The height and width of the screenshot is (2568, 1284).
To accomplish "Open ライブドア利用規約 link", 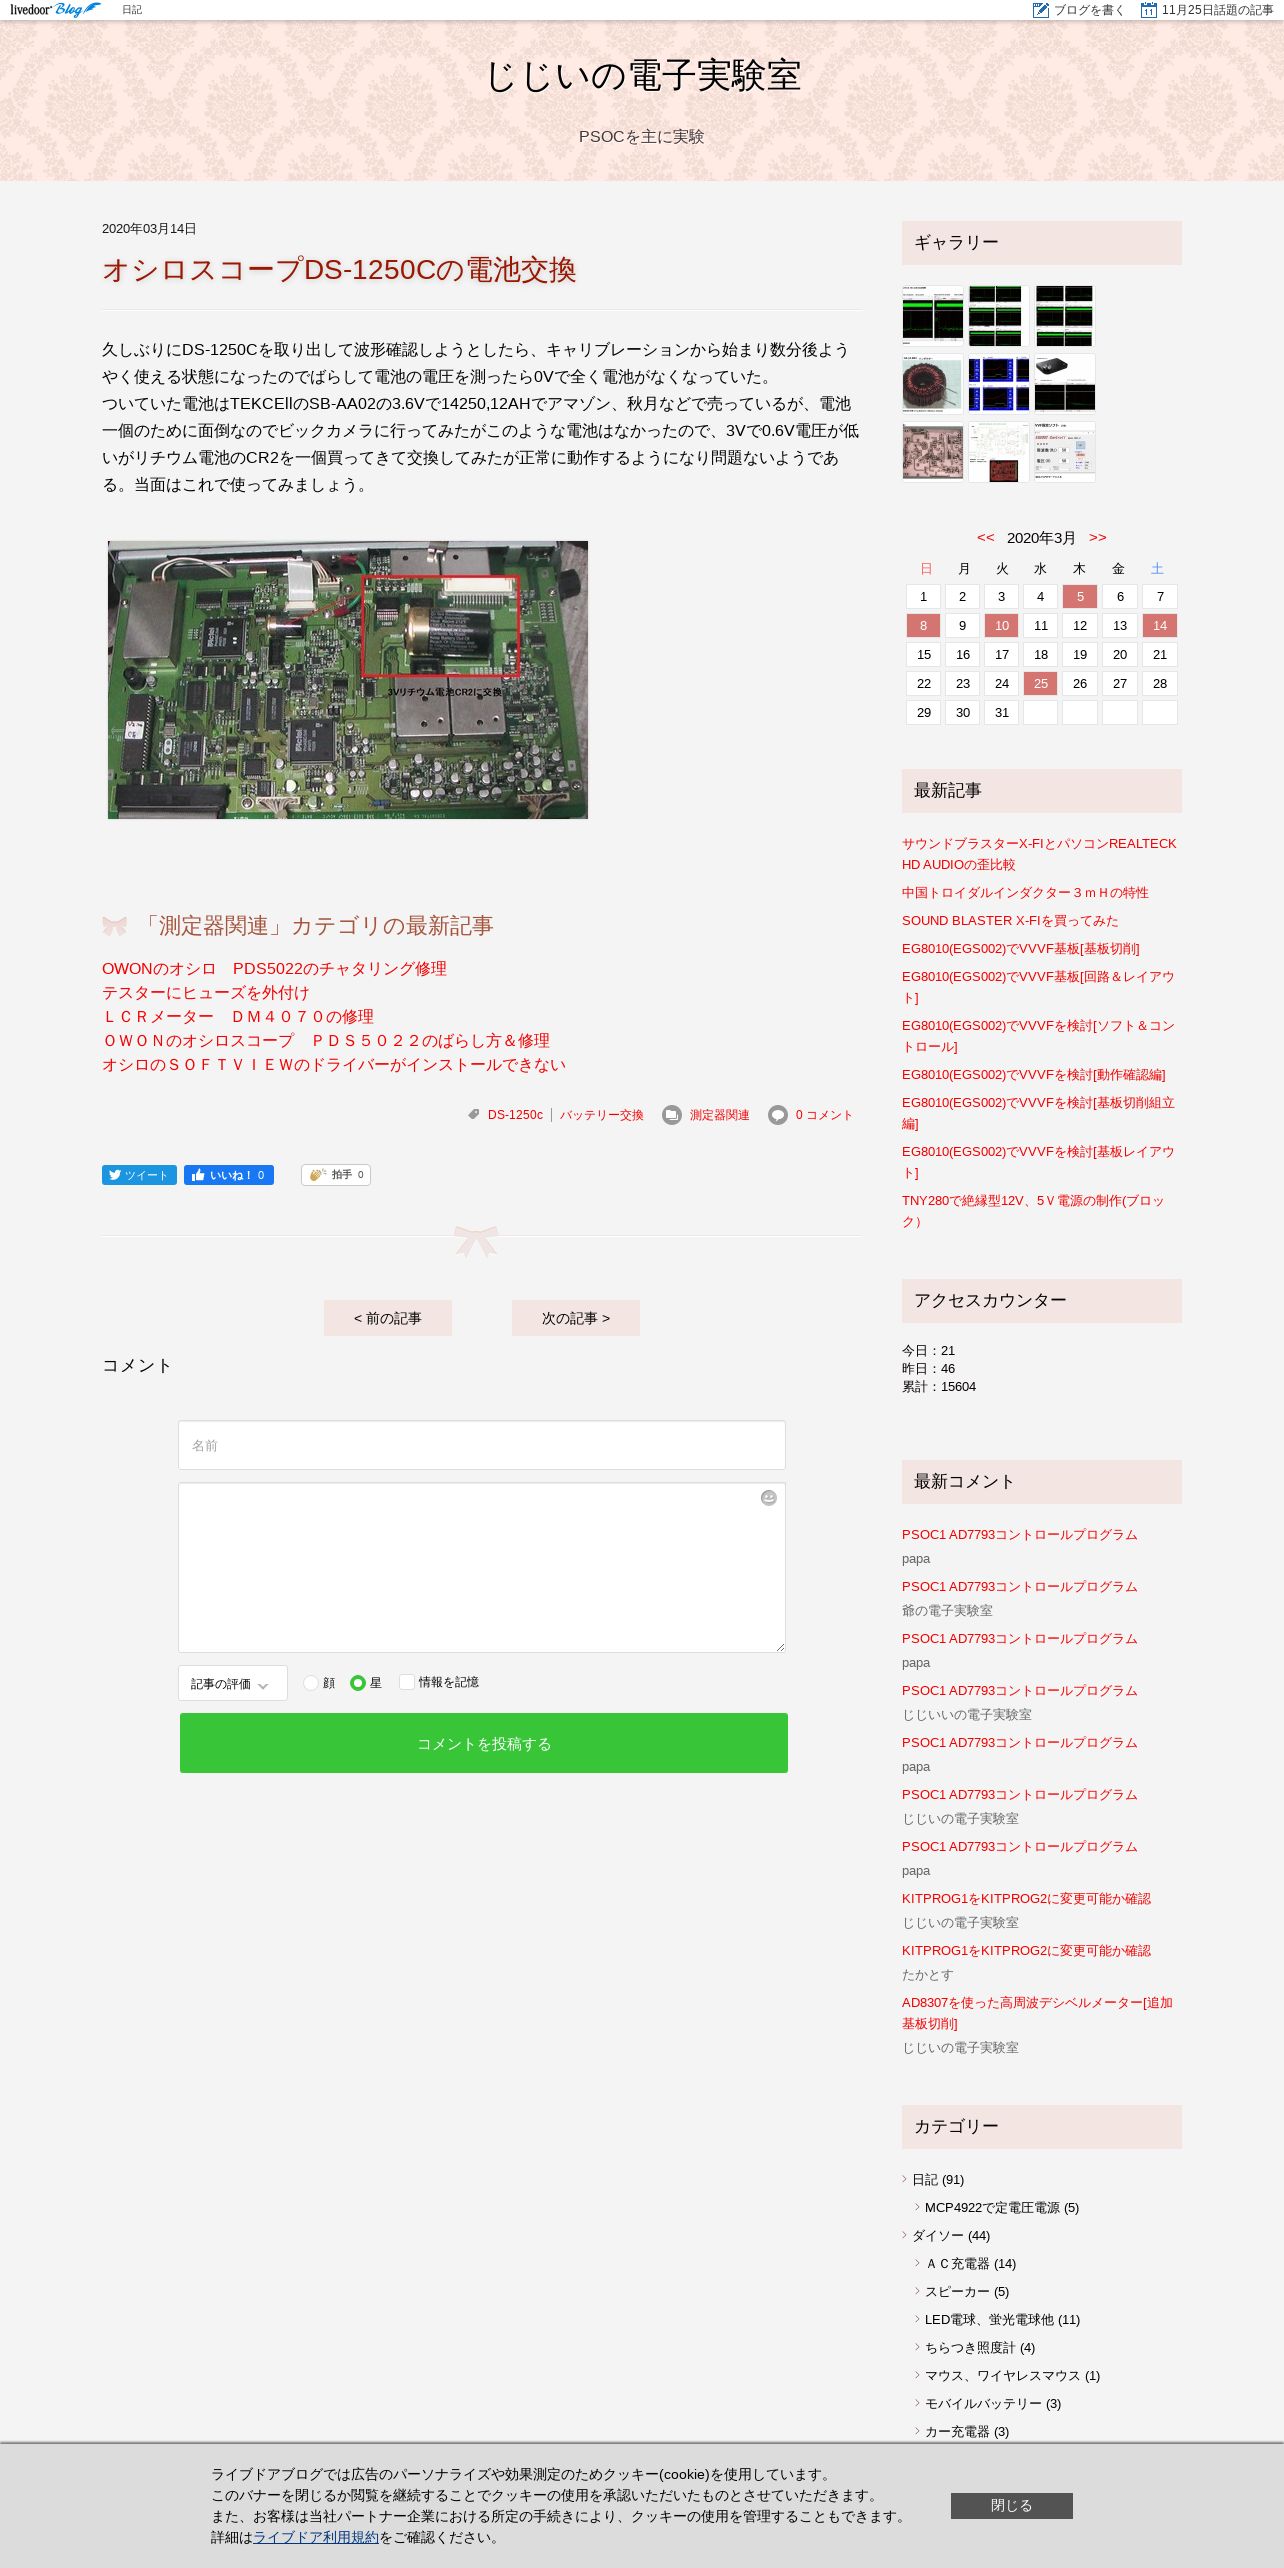I will [316, 2537].
